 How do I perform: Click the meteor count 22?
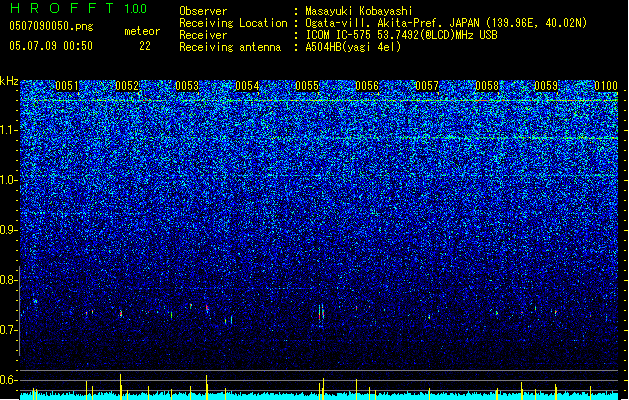click(x=145, y=46)
